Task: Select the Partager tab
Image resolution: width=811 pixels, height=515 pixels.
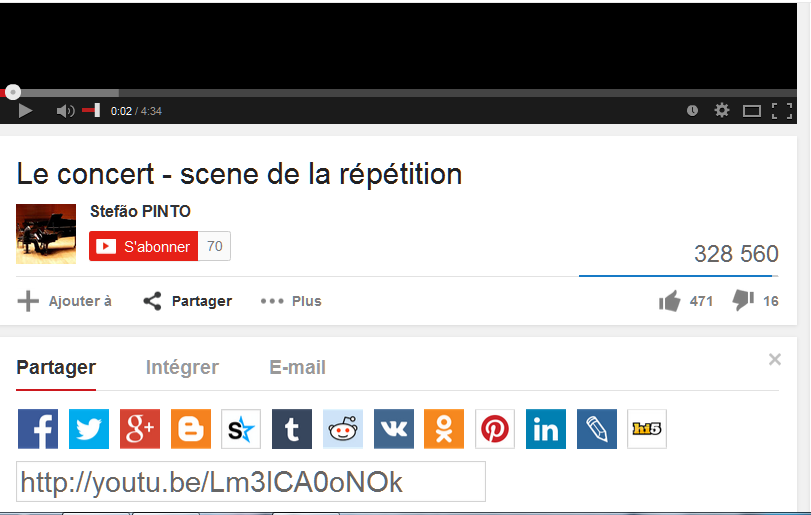Action: click(x=56, y=368)
